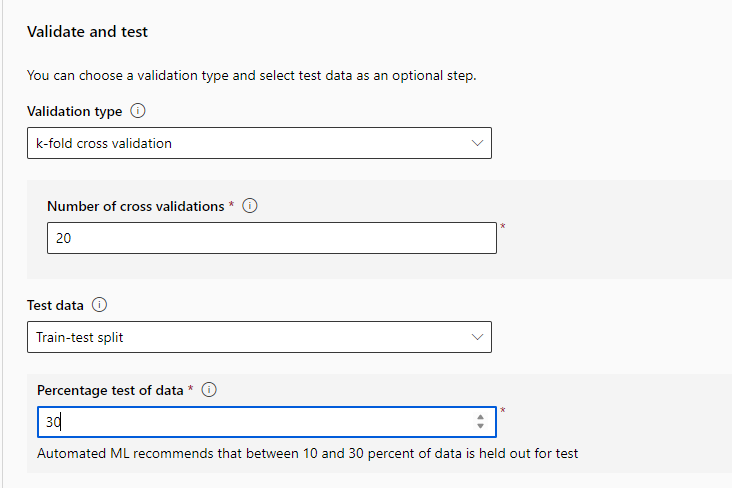Open the k-fold cross validation dropdown
This screenshot has height=488, width=732.
tap(258, 143)
